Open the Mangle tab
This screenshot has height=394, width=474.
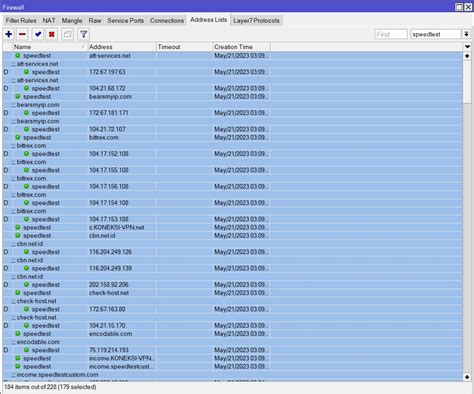[72, 21]
